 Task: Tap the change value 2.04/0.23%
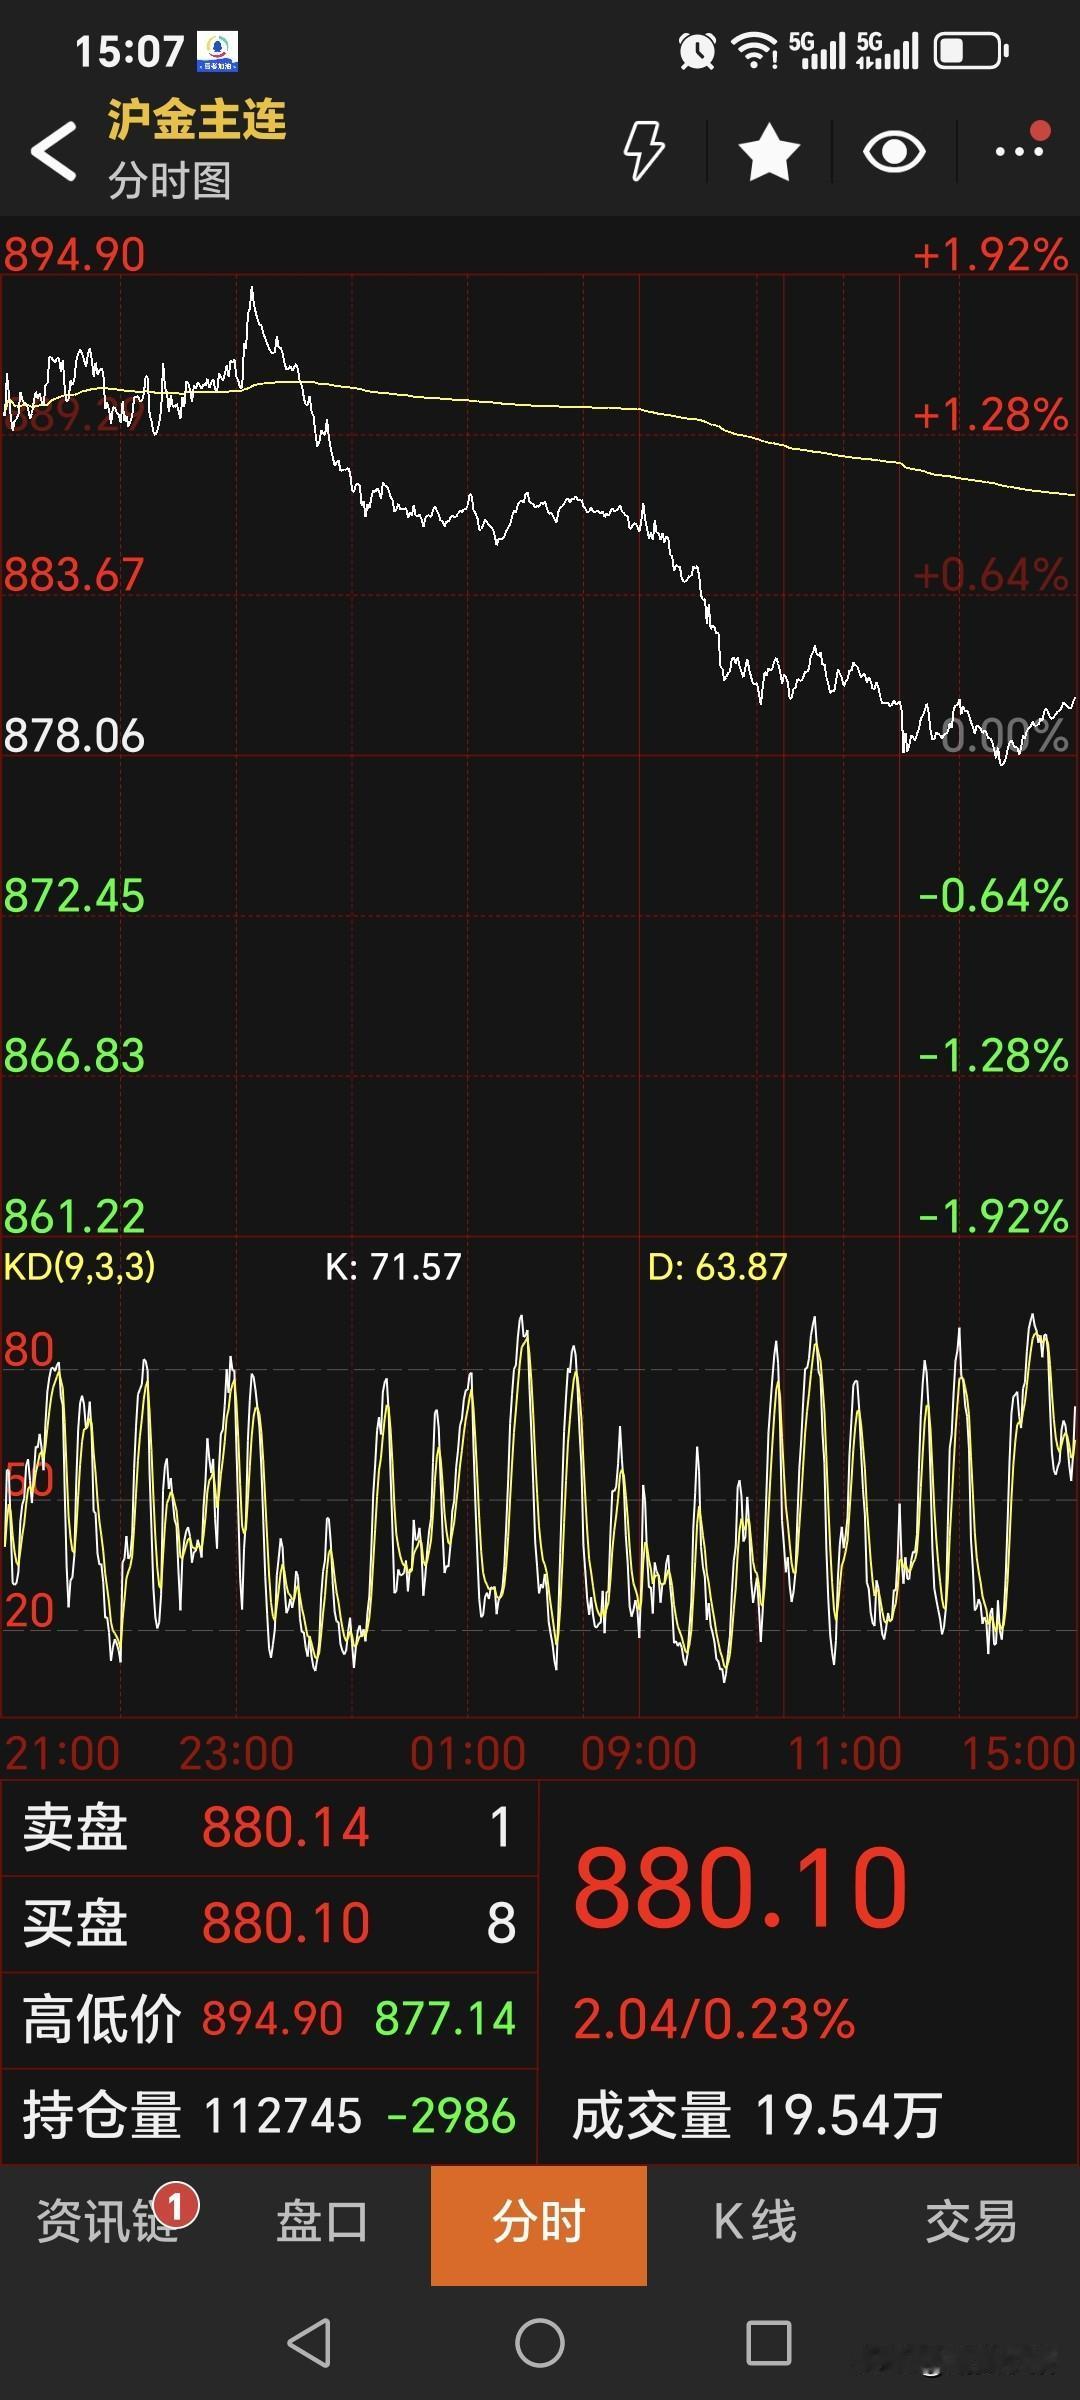tap(714, 2019)
